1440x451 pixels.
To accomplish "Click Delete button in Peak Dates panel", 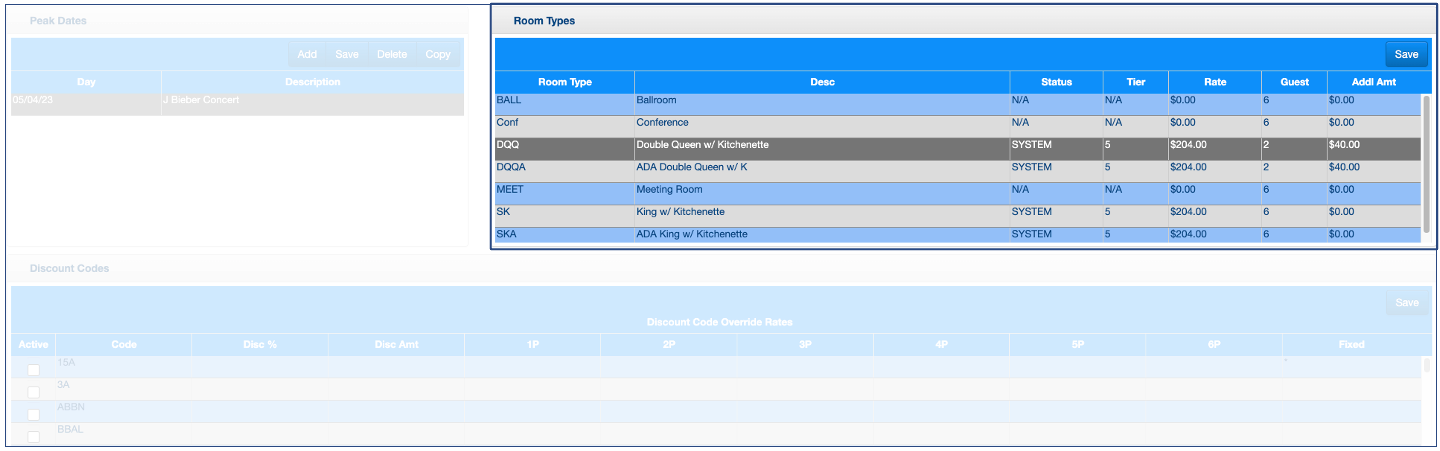I will tap(391, 55).
